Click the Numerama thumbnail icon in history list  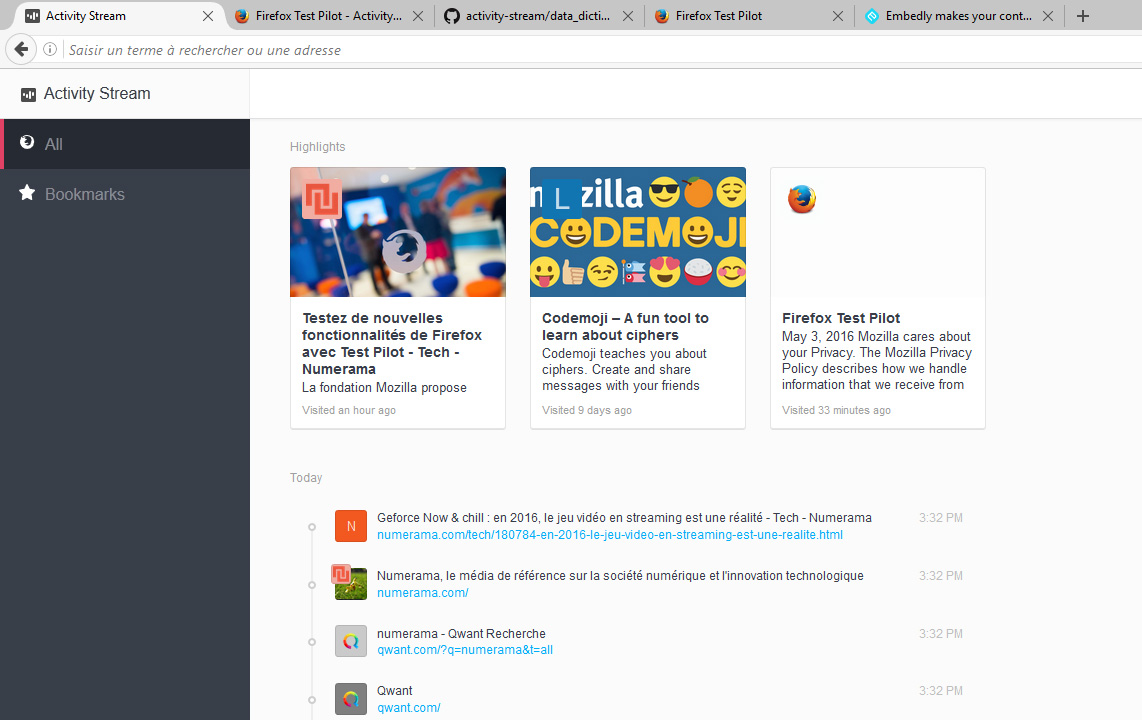[x=350, y=583]
